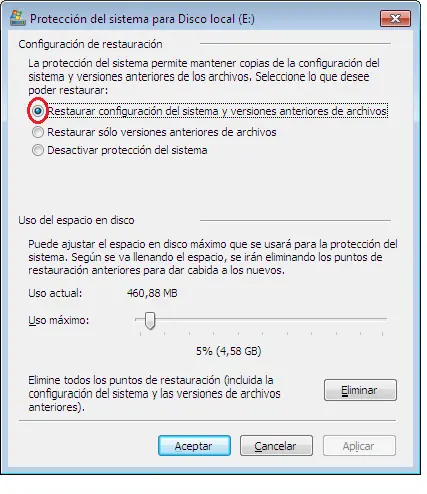Confirm with the Aceptar button

coord(194,446)
